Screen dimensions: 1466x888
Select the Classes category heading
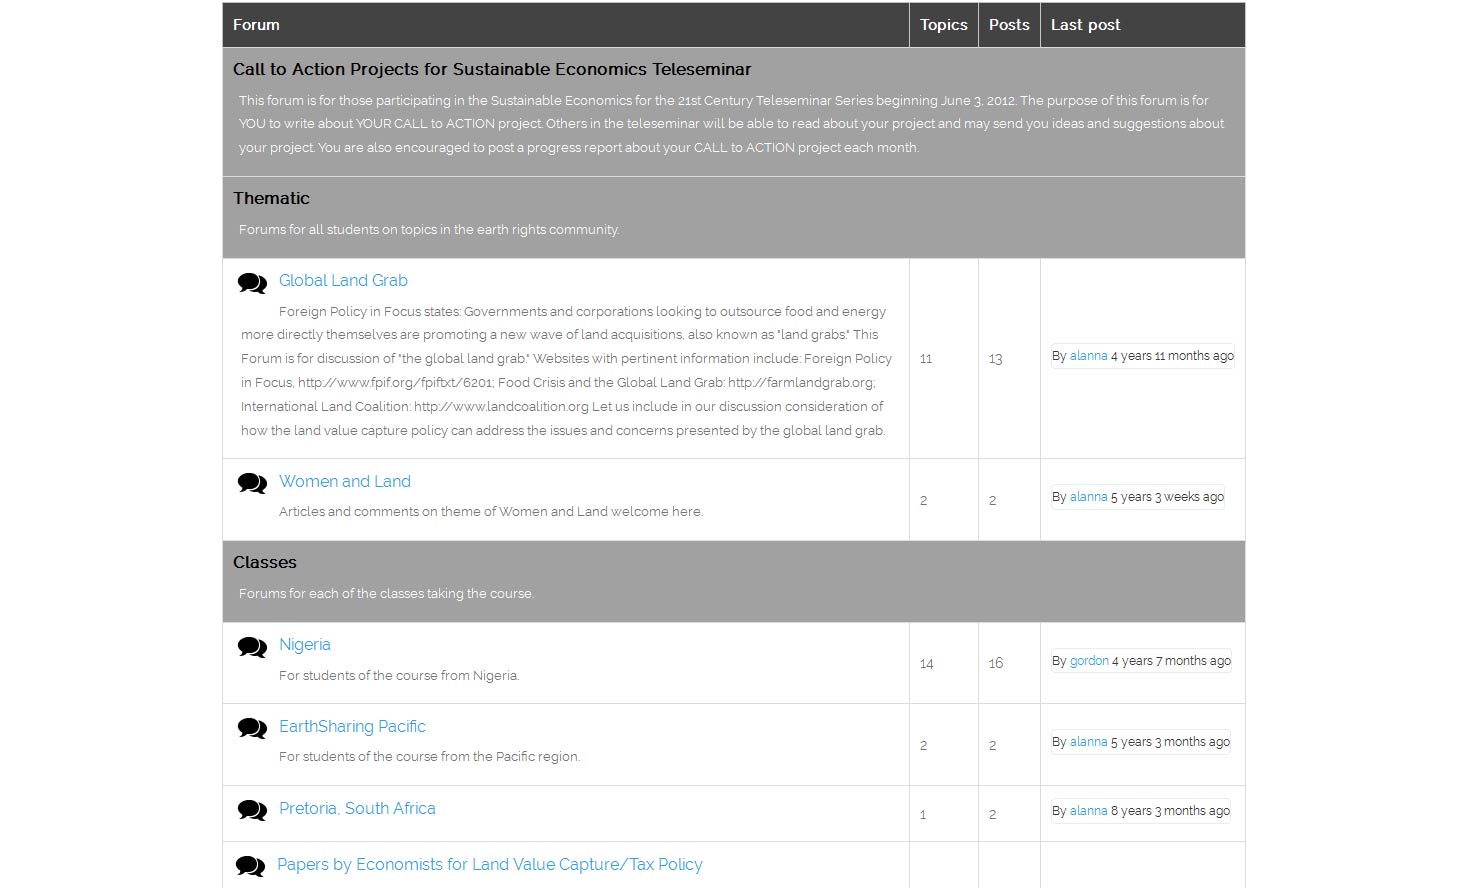pos(264,563)
